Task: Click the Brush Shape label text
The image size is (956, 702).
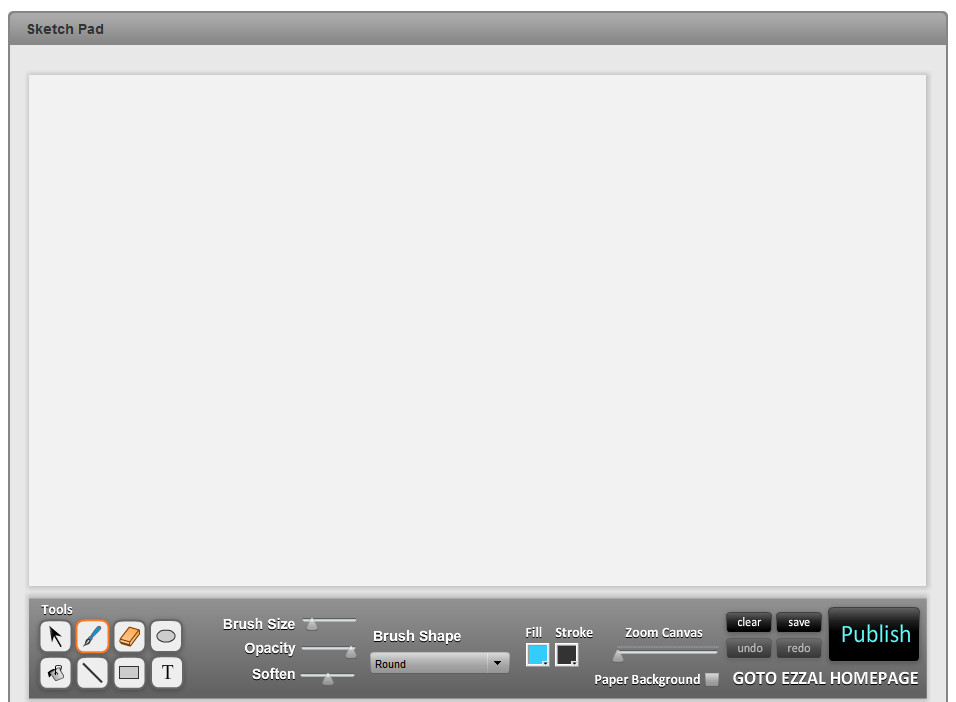Action: [417, 636]
